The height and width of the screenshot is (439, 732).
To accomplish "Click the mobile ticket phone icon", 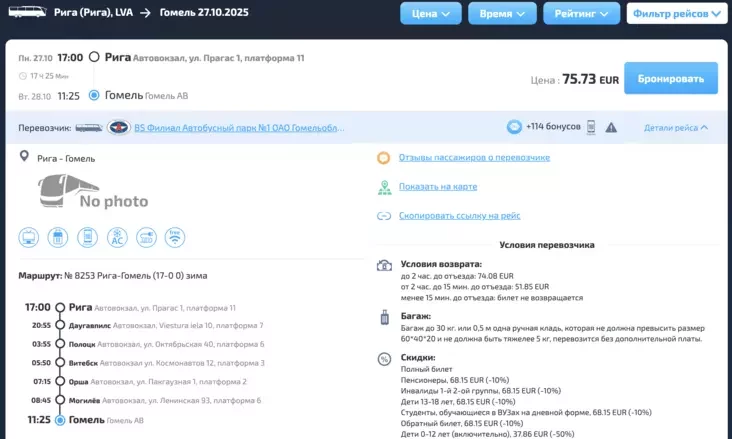I will click(x=591, y=127).
